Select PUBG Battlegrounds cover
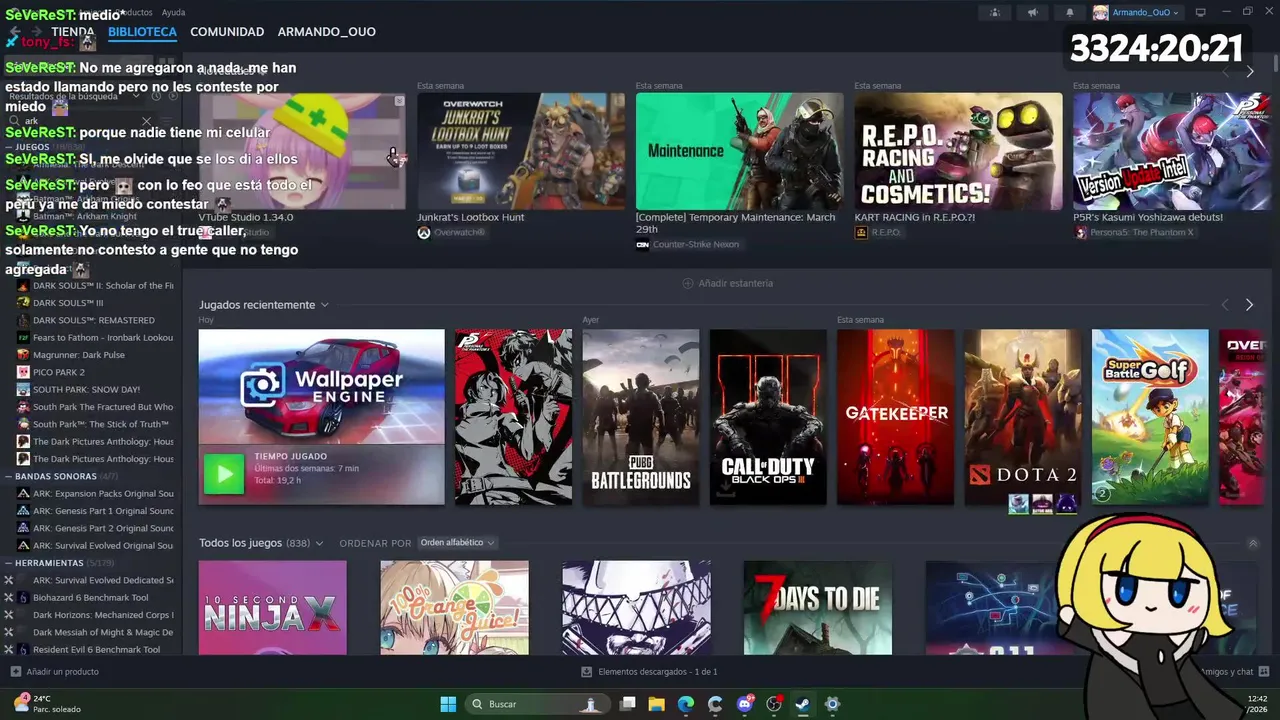 641,417
